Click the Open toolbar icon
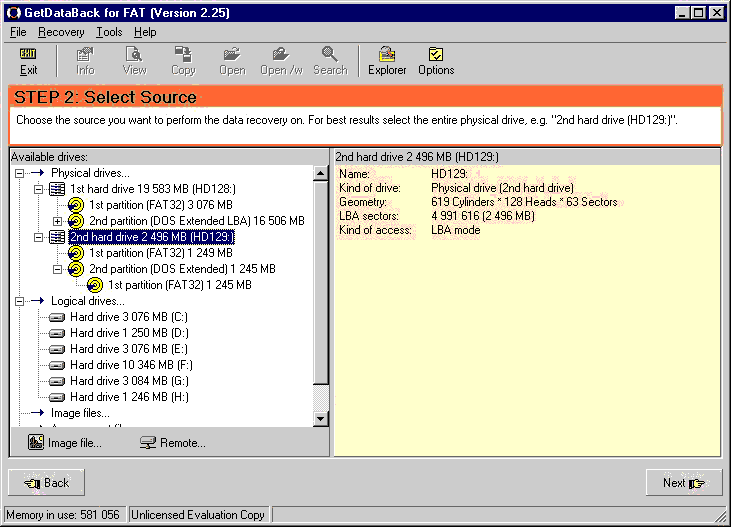The image size is (731, 527). point(232,61)
